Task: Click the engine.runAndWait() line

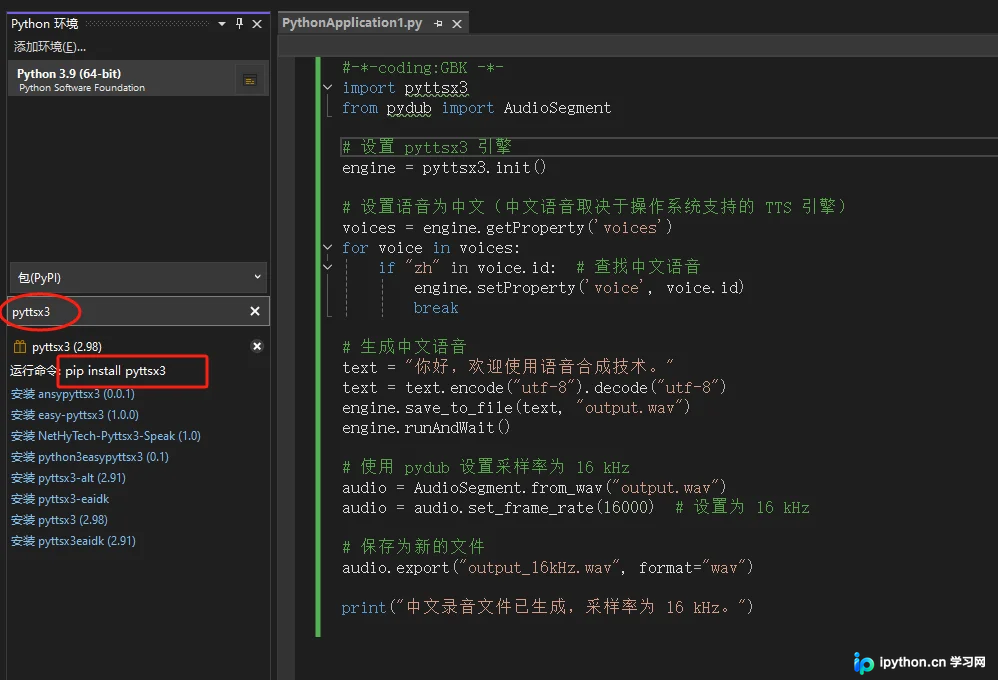Action: tap(426, 428)
